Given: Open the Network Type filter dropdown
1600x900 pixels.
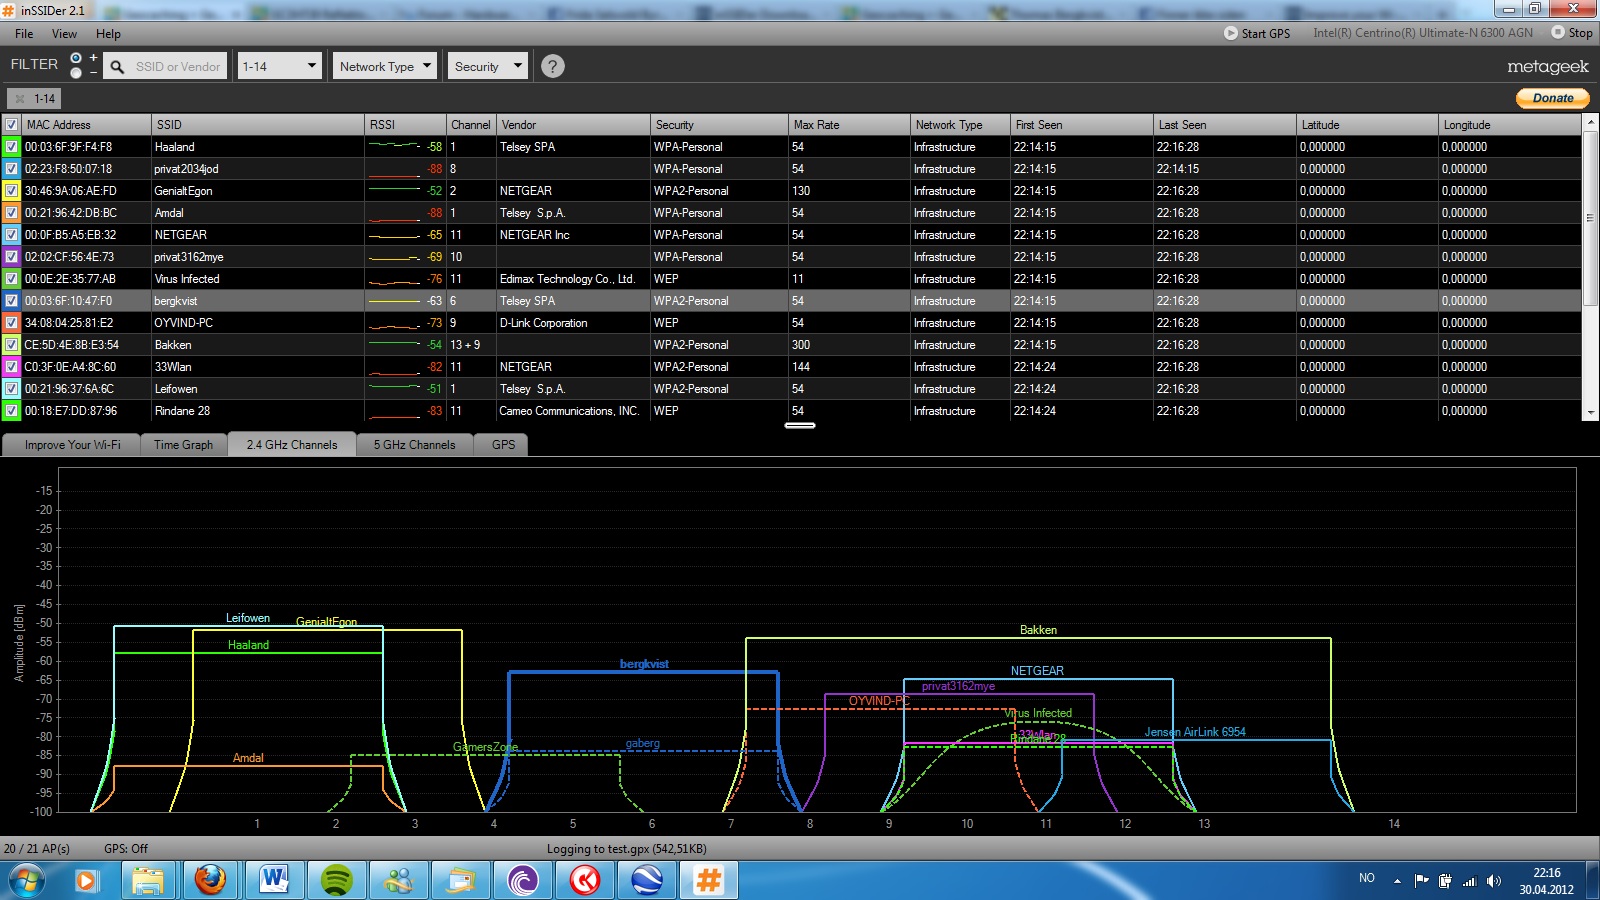Looking at the screenshot, I should pos(385,66).
